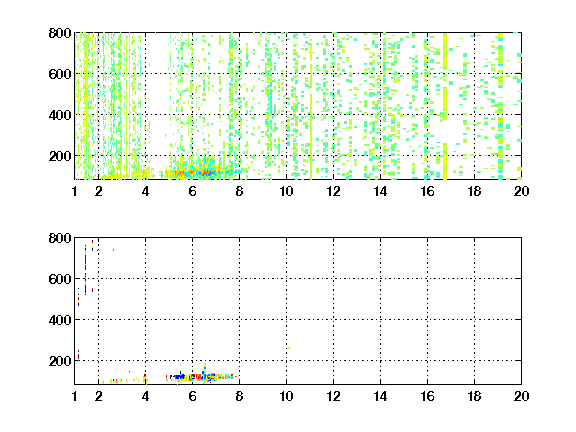
Task: Click the green vertical stripe near 19 in top plot
Action: click(x=500, y=107)
